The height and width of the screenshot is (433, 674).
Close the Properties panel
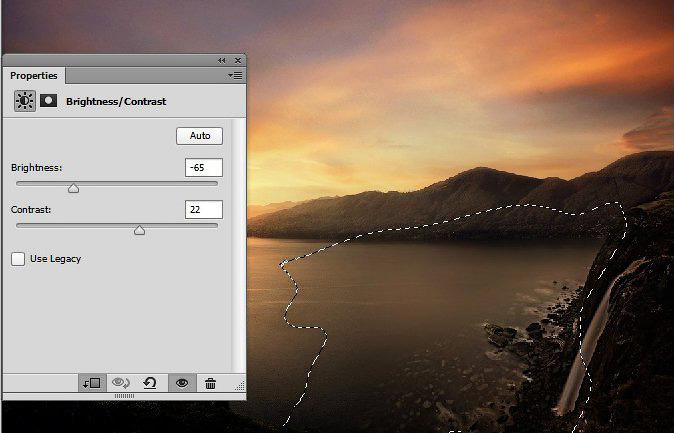click(238, 61)
